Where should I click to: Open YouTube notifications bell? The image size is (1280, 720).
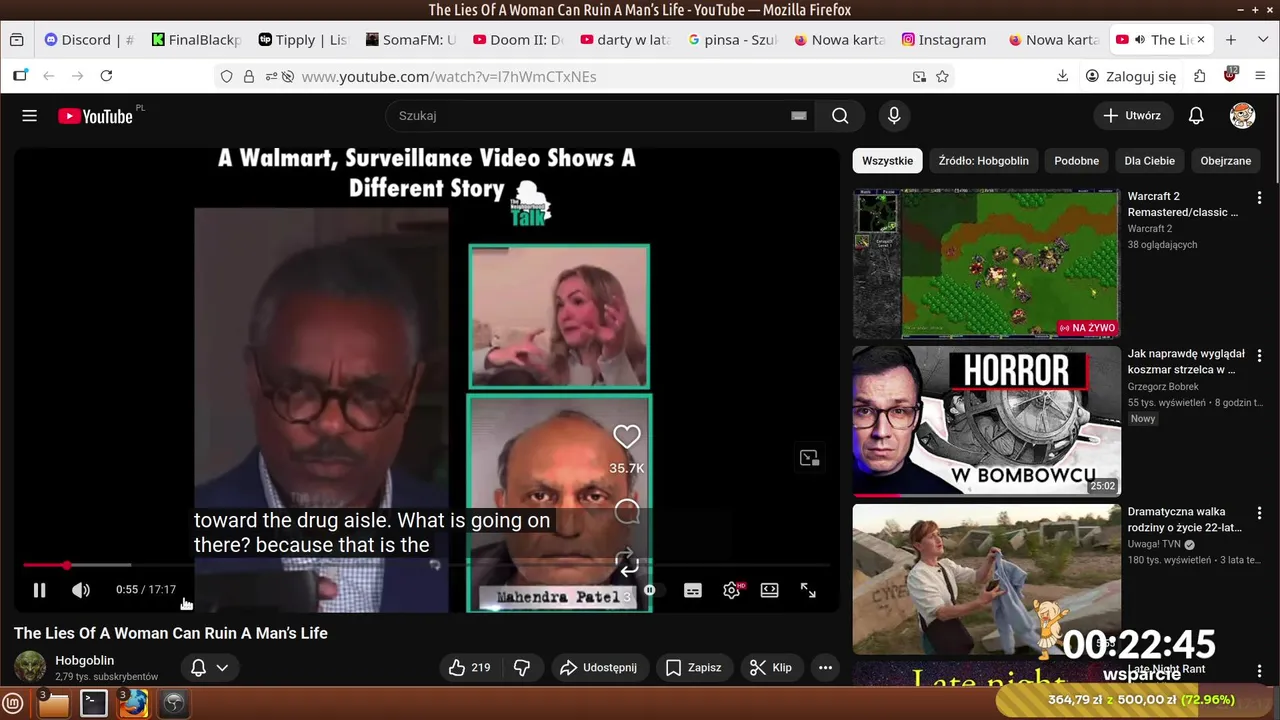[x=1196, y=116]
